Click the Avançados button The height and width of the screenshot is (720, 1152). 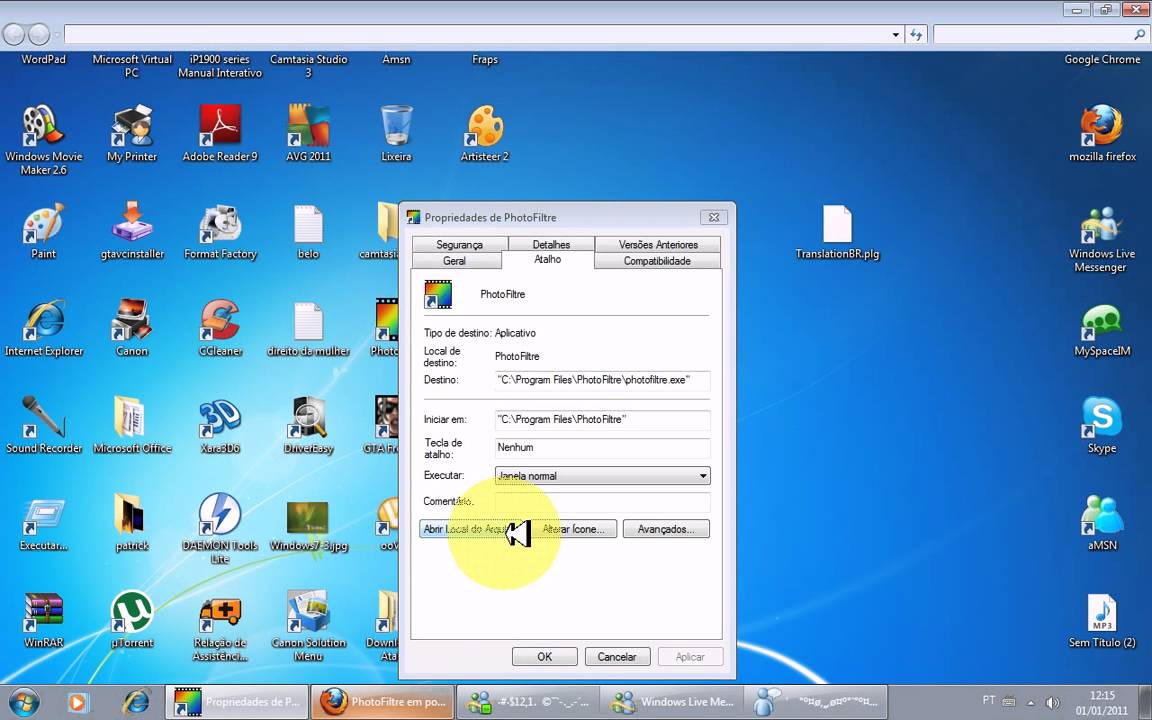point(665,529)
